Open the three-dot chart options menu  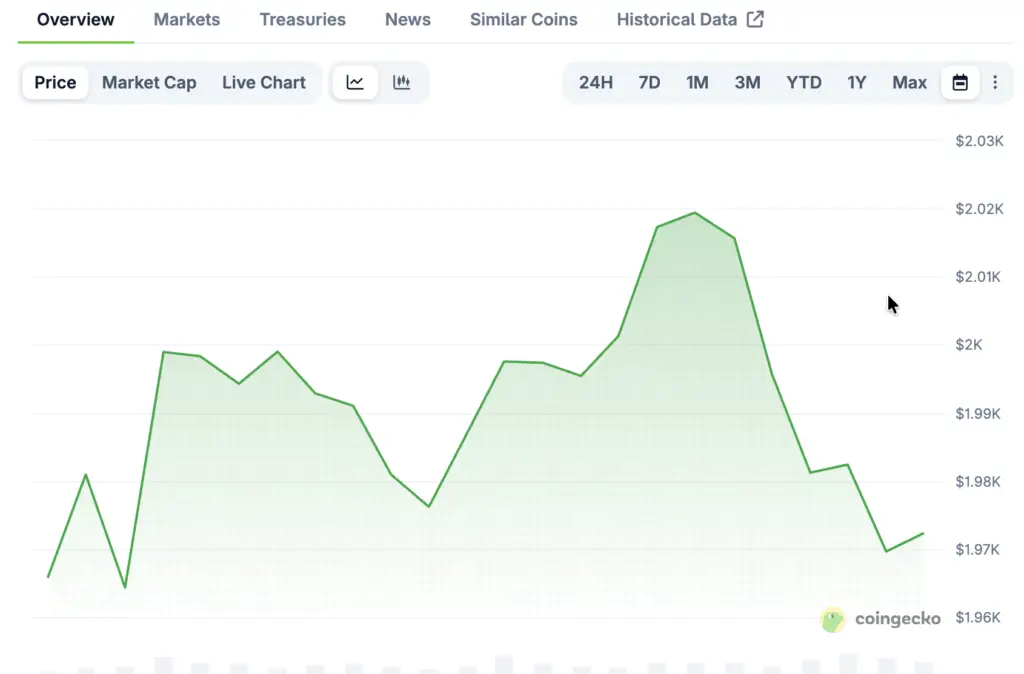pos(995,83)
